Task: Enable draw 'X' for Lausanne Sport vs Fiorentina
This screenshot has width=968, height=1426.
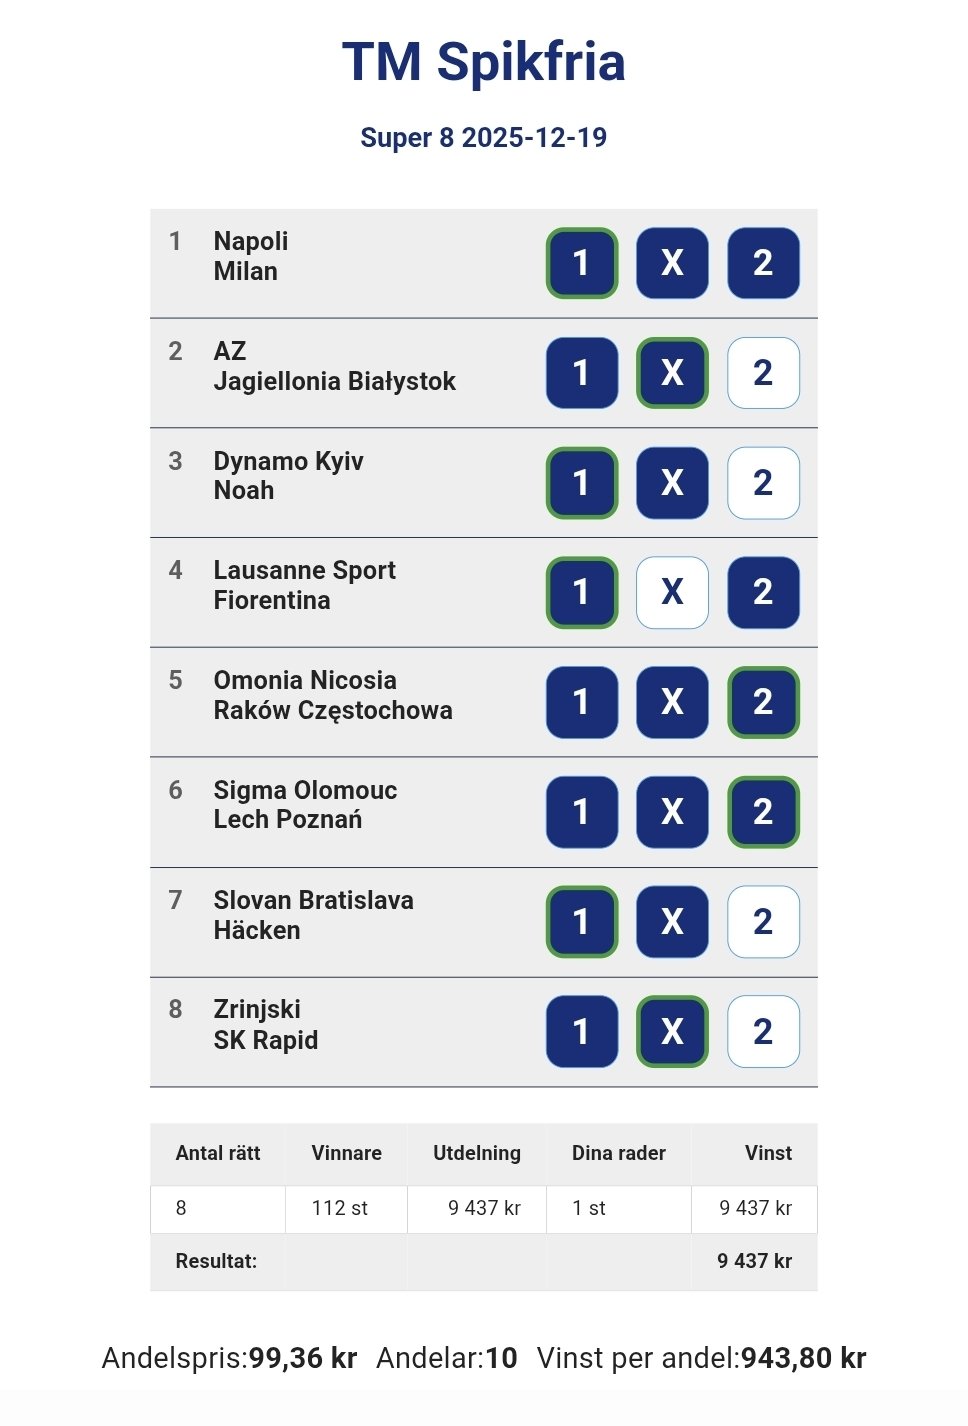Action: click(x=672, y=592)
